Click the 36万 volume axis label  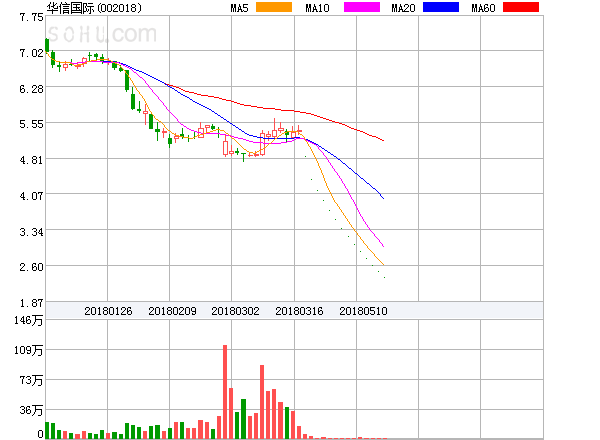tap(31, 411)
